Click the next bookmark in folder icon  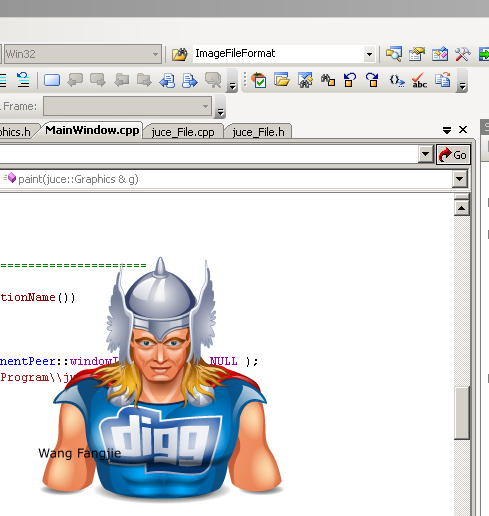click(x=144, y=80)
